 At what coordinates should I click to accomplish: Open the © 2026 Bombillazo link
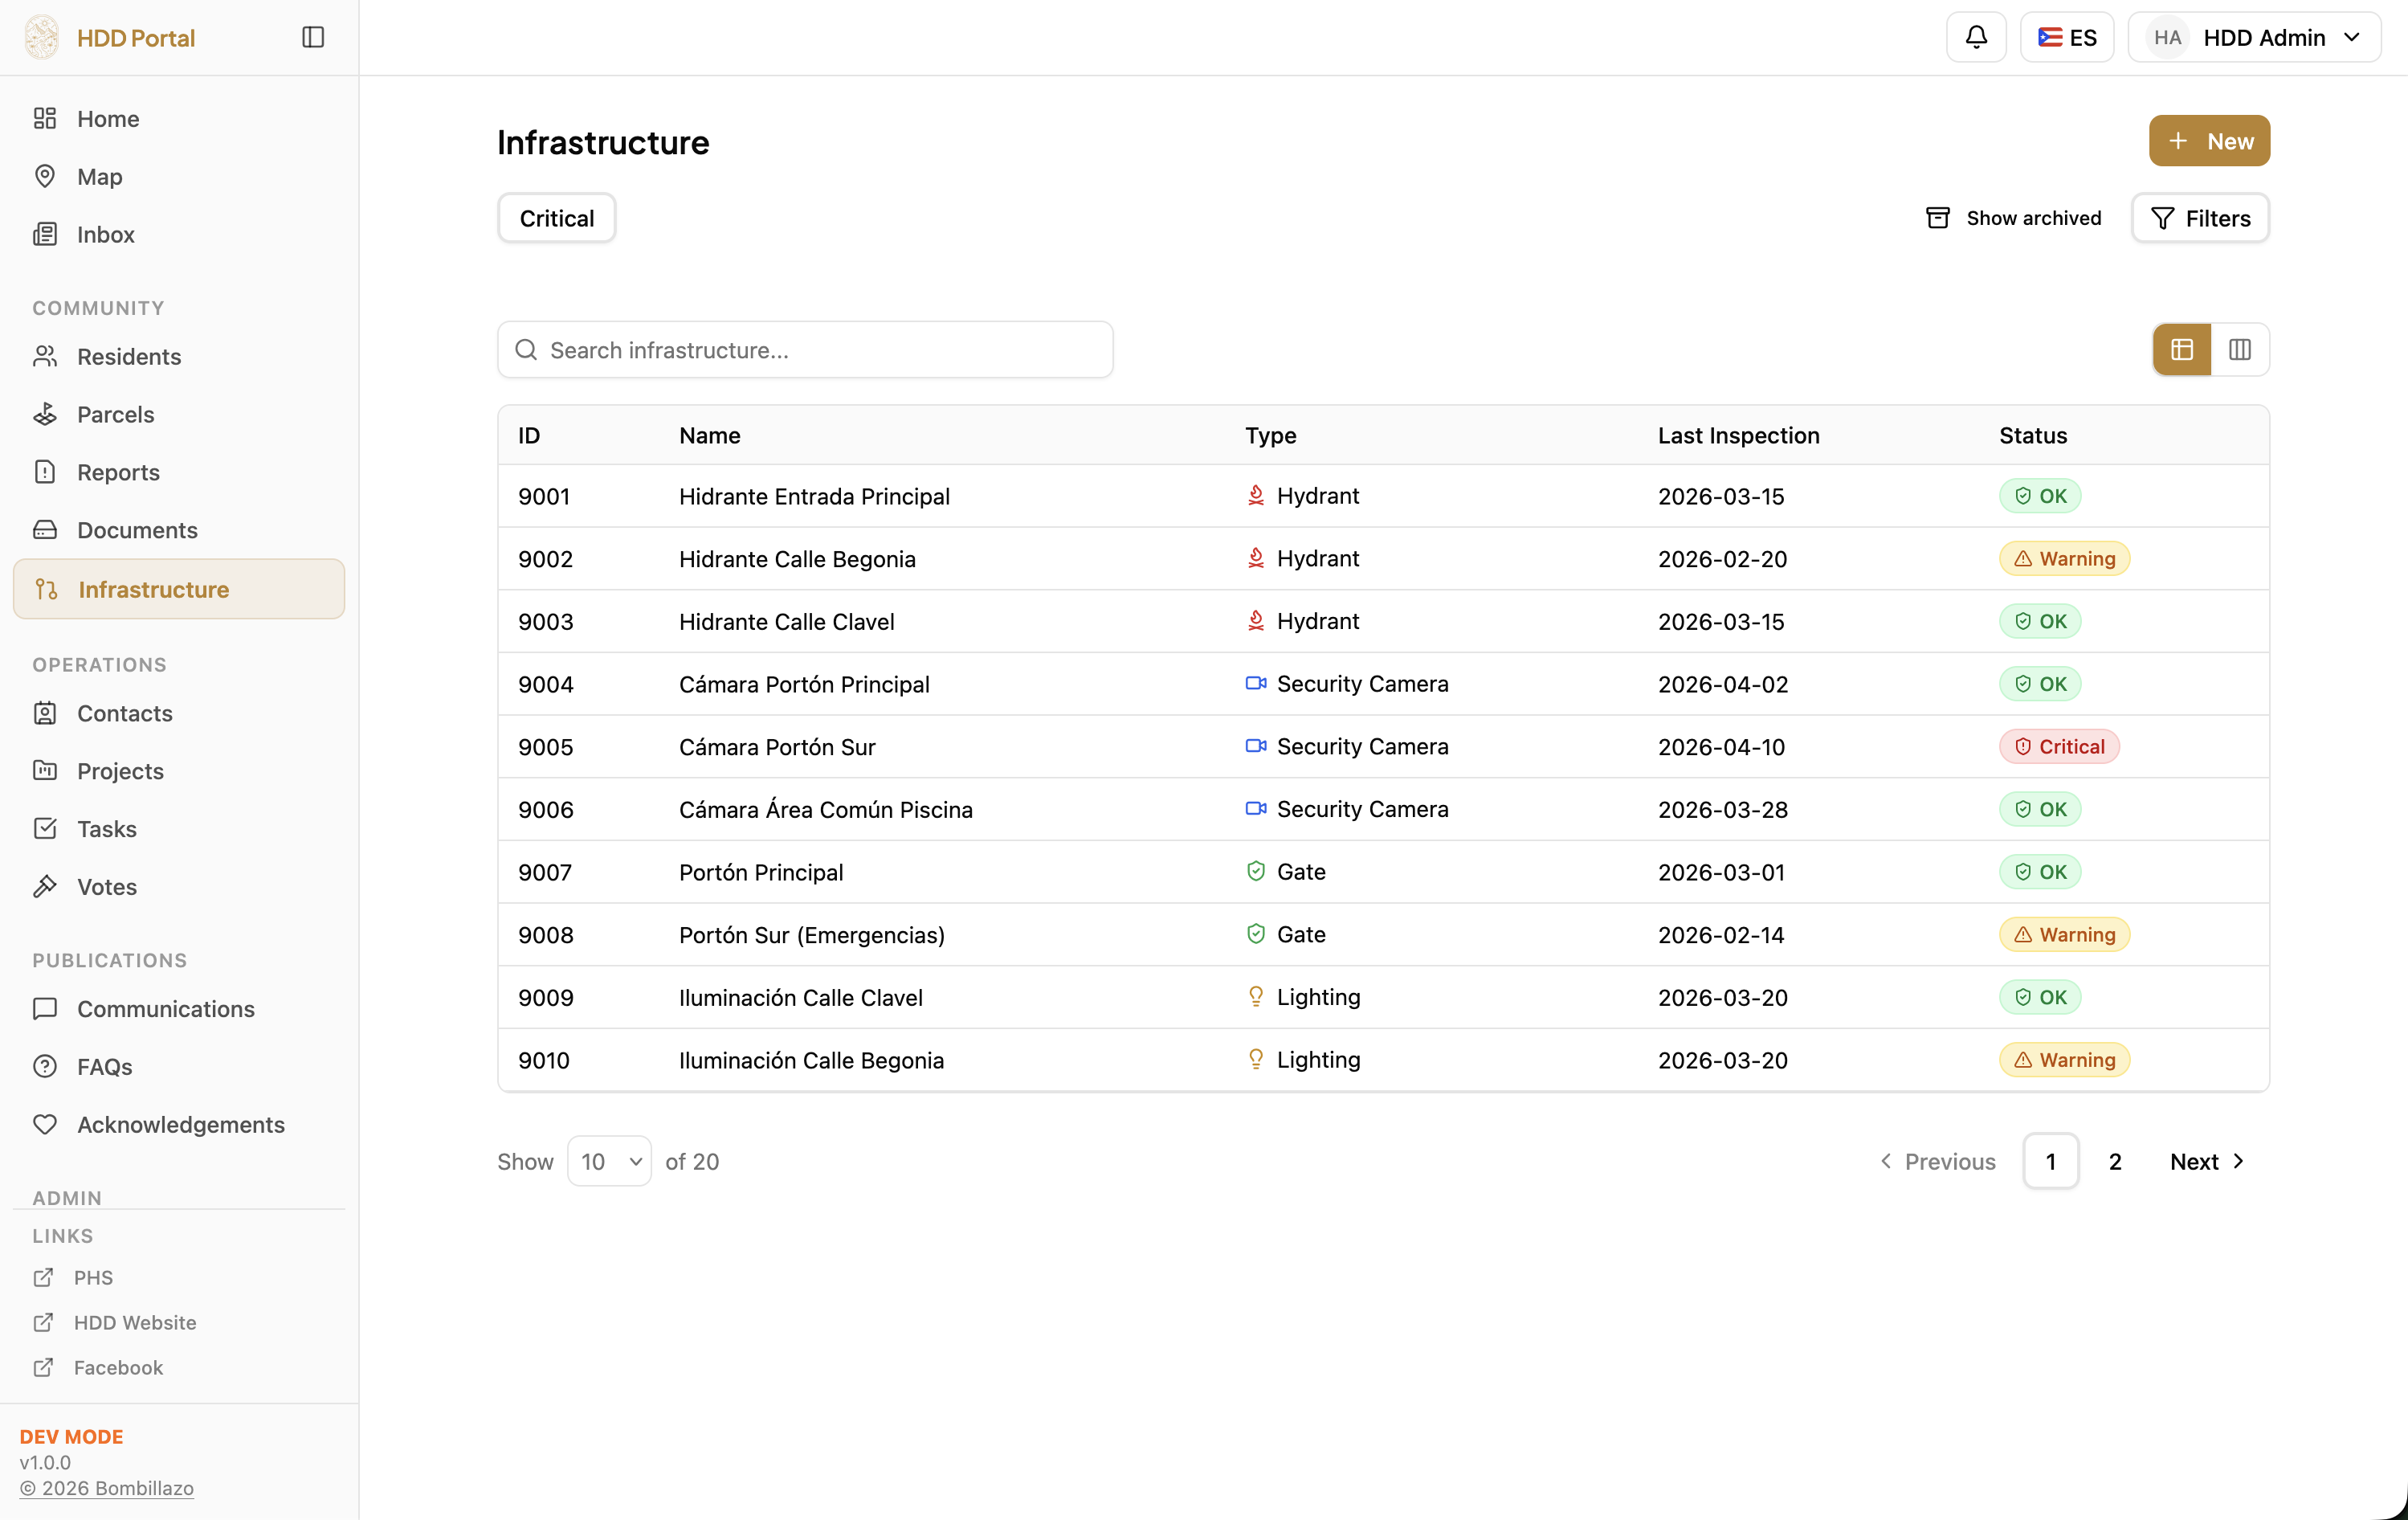[x=107, y=1488]
